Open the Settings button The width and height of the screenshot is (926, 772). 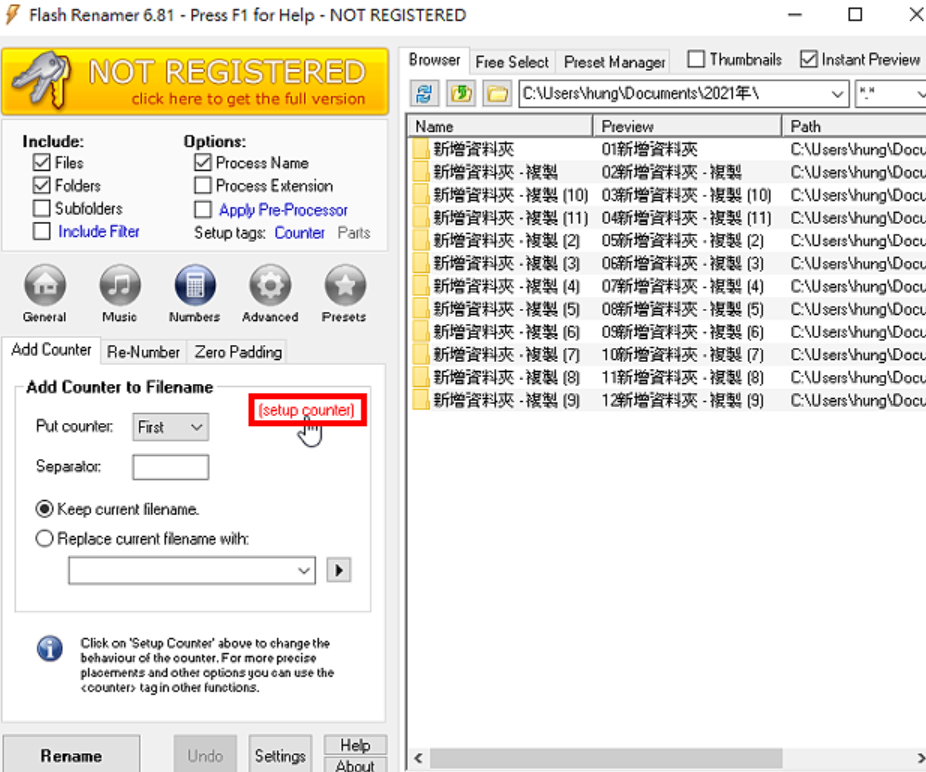280,755
